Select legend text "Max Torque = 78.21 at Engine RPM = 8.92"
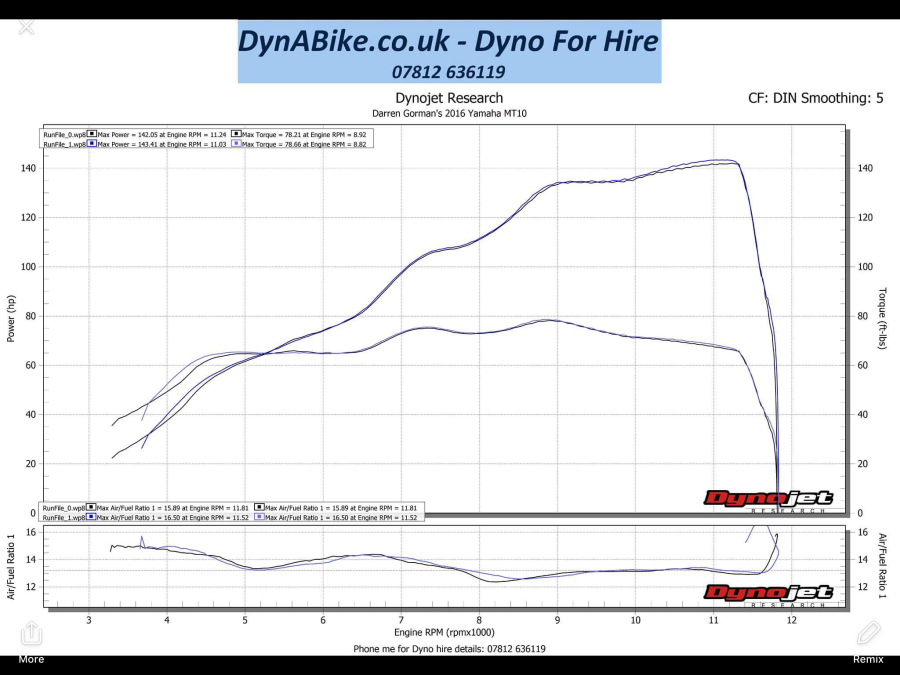The height and width of the screenshot is (675, 900). tap(304, 134)
